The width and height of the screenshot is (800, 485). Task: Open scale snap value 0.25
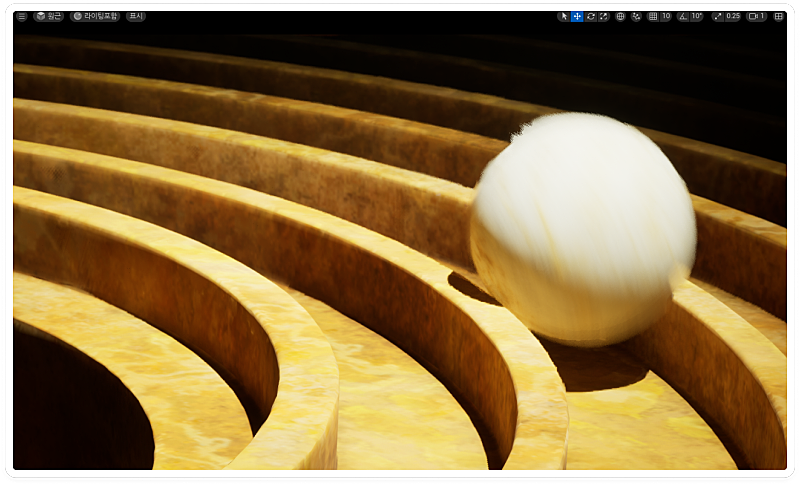(733, 16)
